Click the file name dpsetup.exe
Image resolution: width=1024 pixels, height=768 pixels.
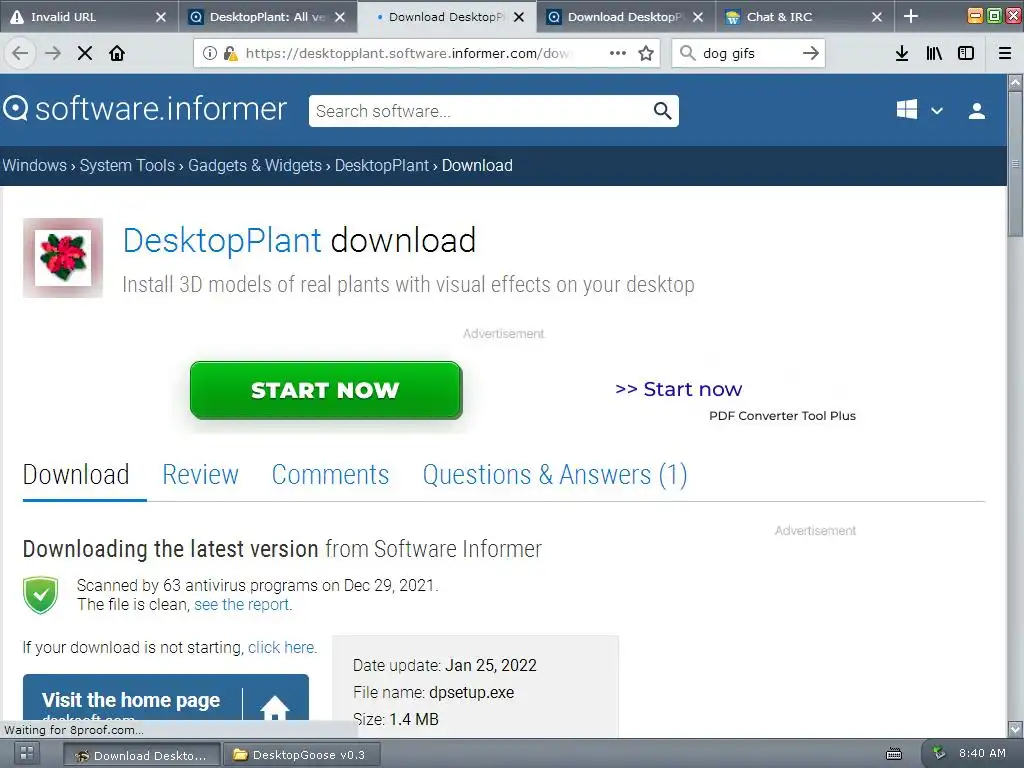[x=472, y=692]
